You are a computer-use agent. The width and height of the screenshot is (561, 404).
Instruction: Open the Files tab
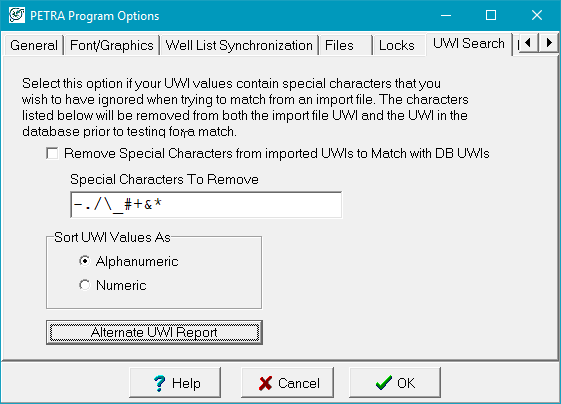click(346, 45)
